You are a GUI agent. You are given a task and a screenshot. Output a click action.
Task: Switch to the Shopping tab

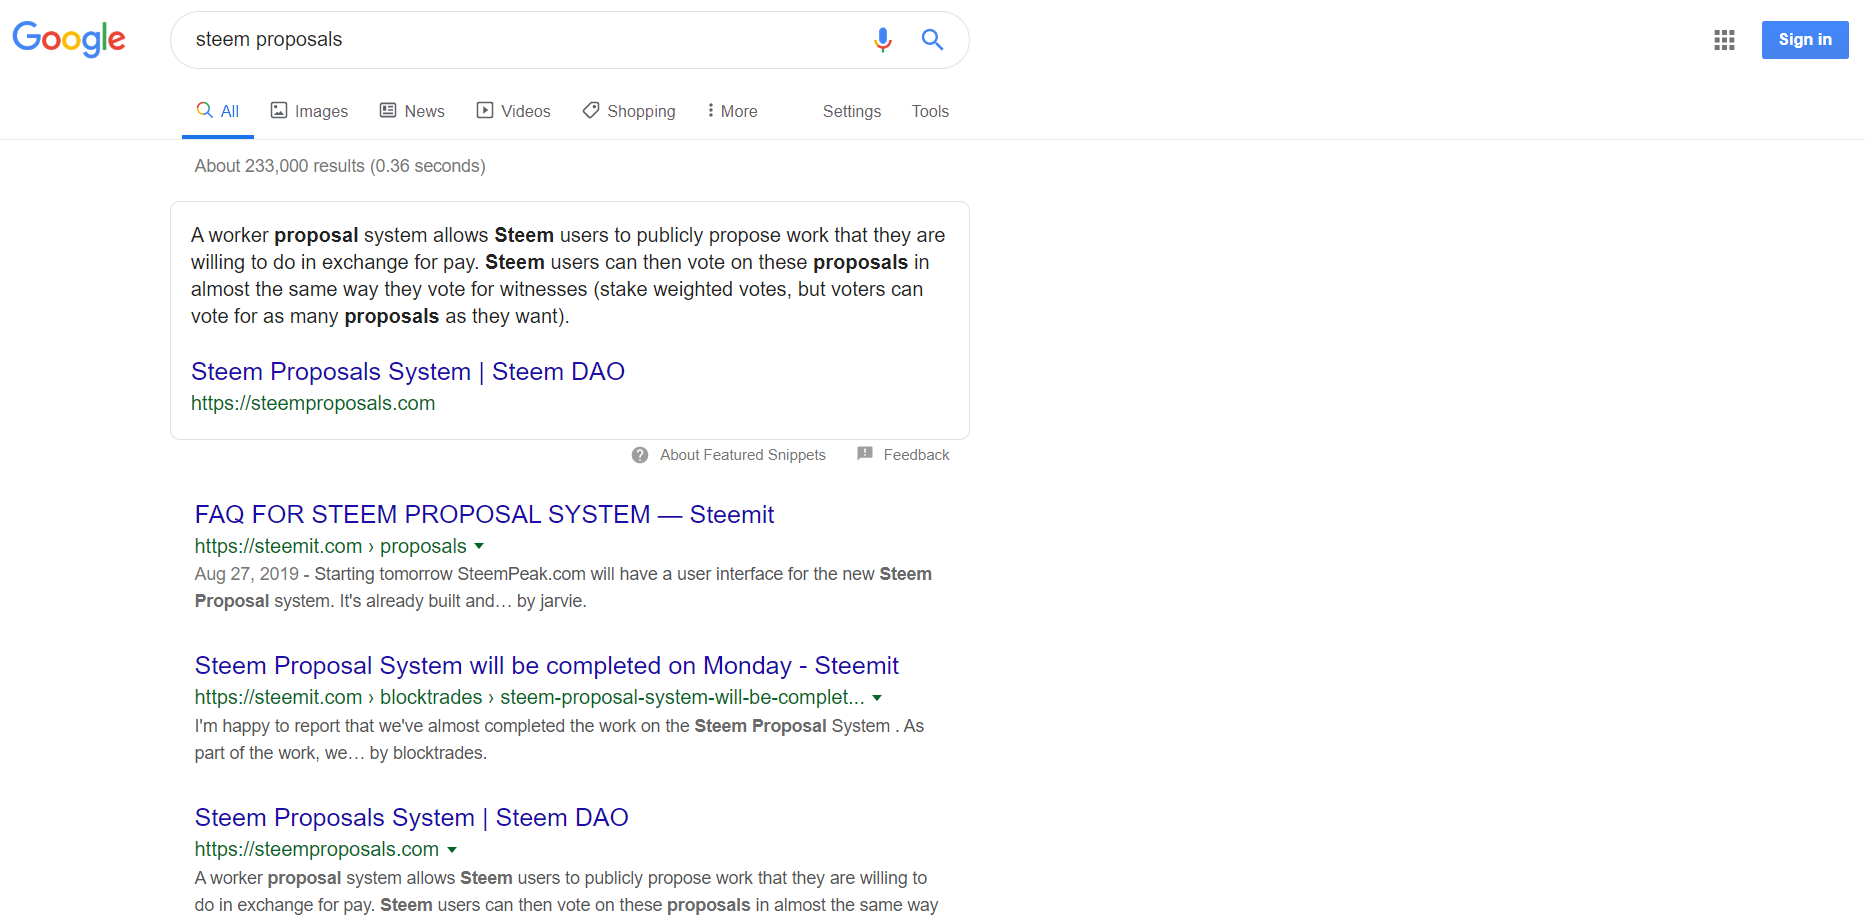pos(629,111)
